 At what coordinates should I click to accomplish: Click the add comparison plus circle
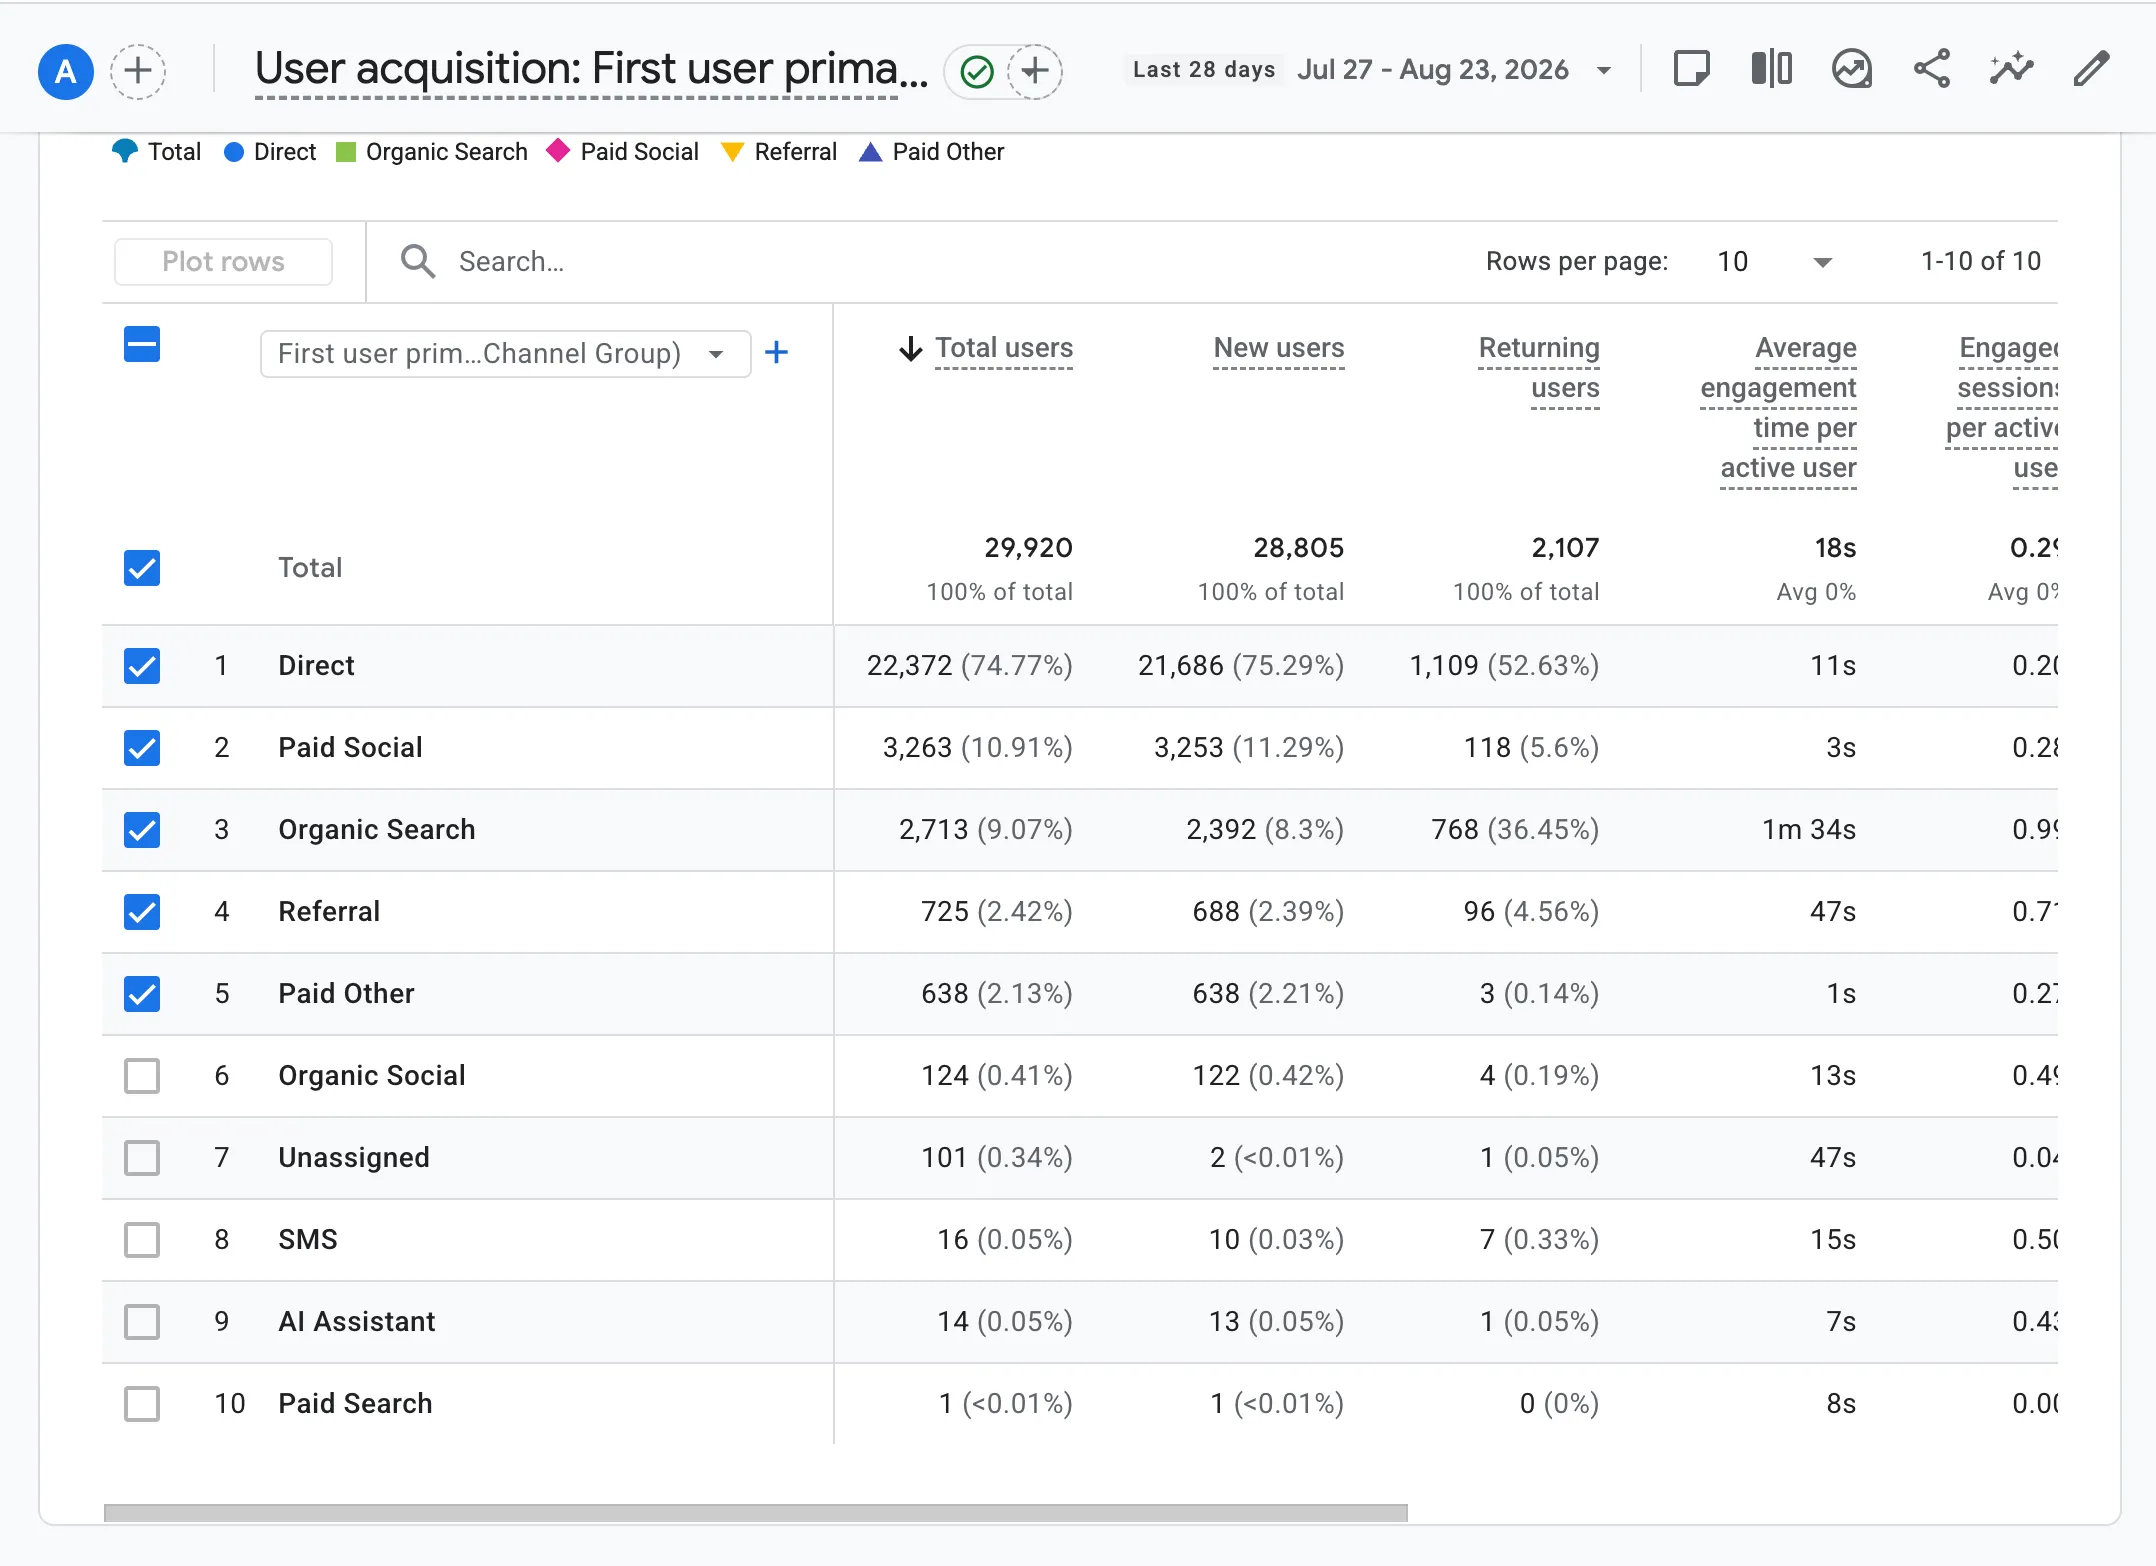click(x=138, y=71)
